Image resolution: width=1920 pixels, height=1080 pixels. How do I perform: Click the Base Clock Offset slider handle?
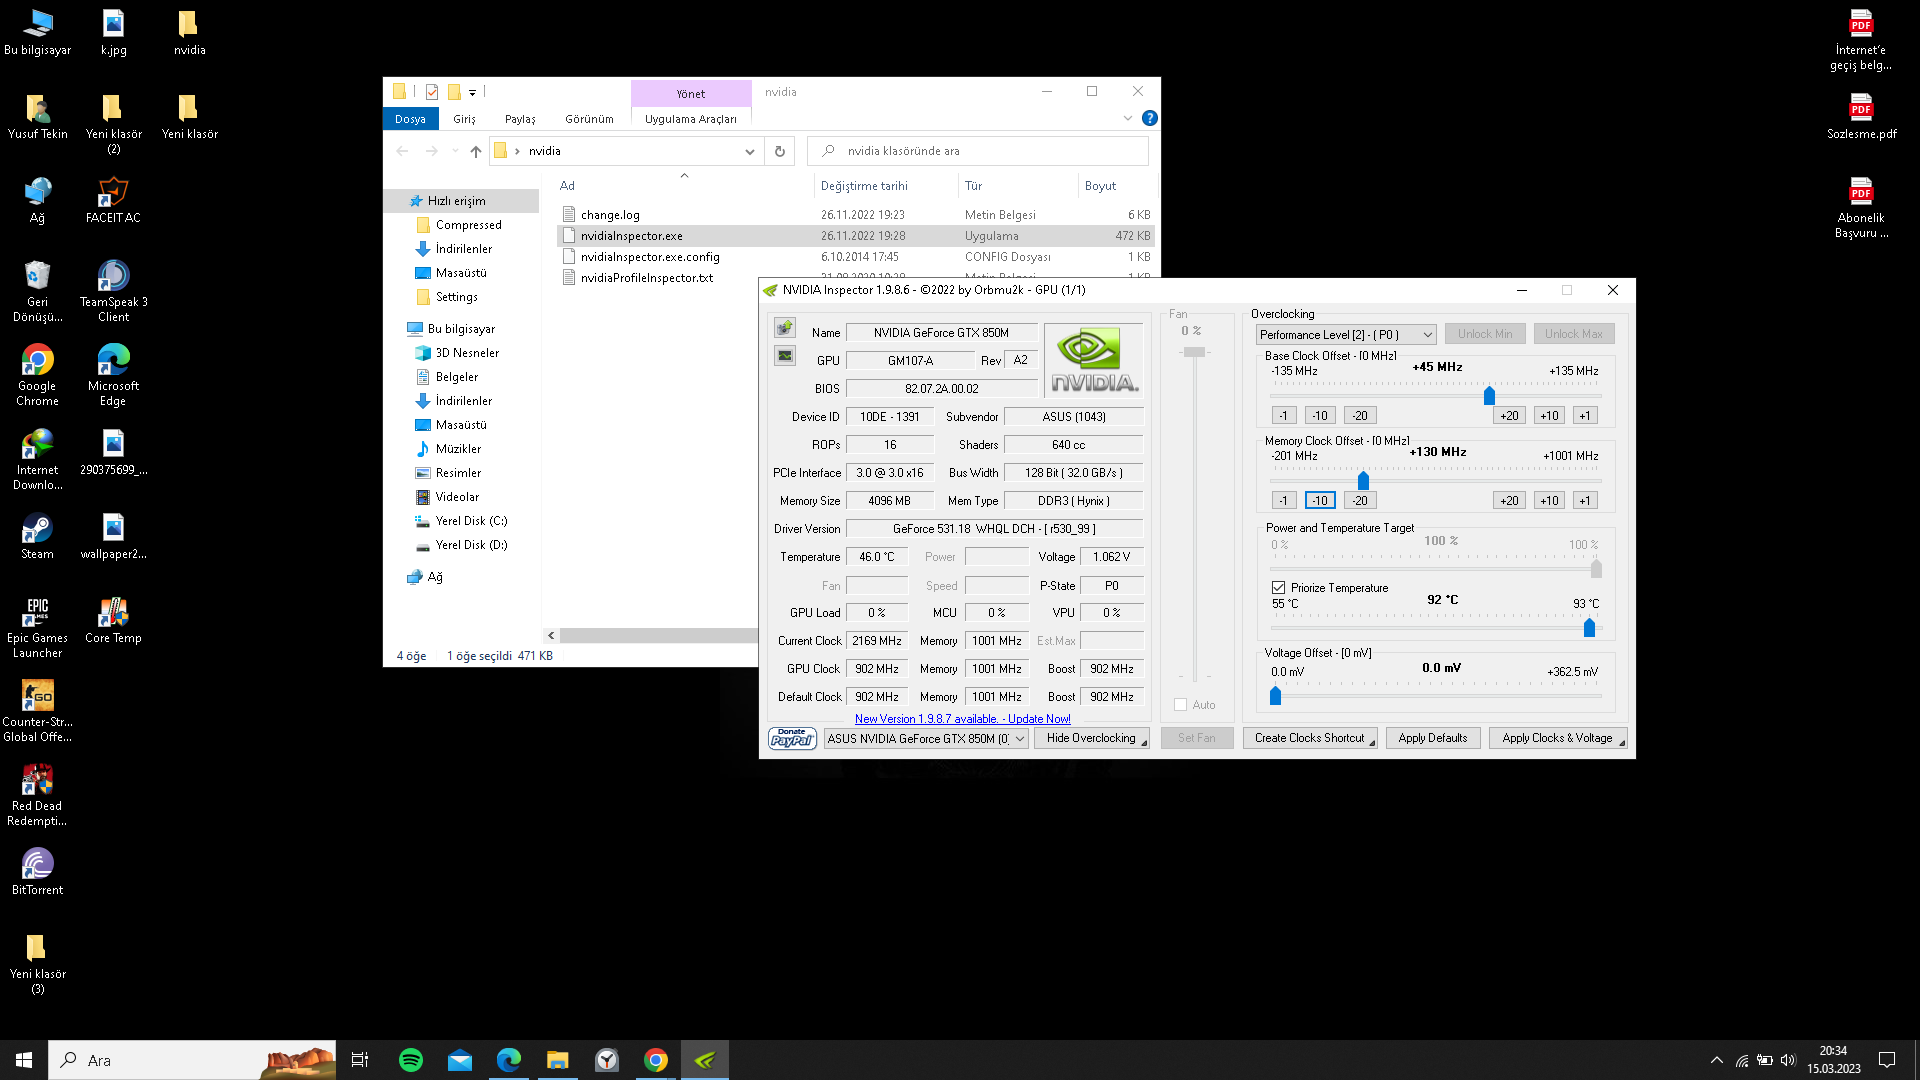[1489, 396]
